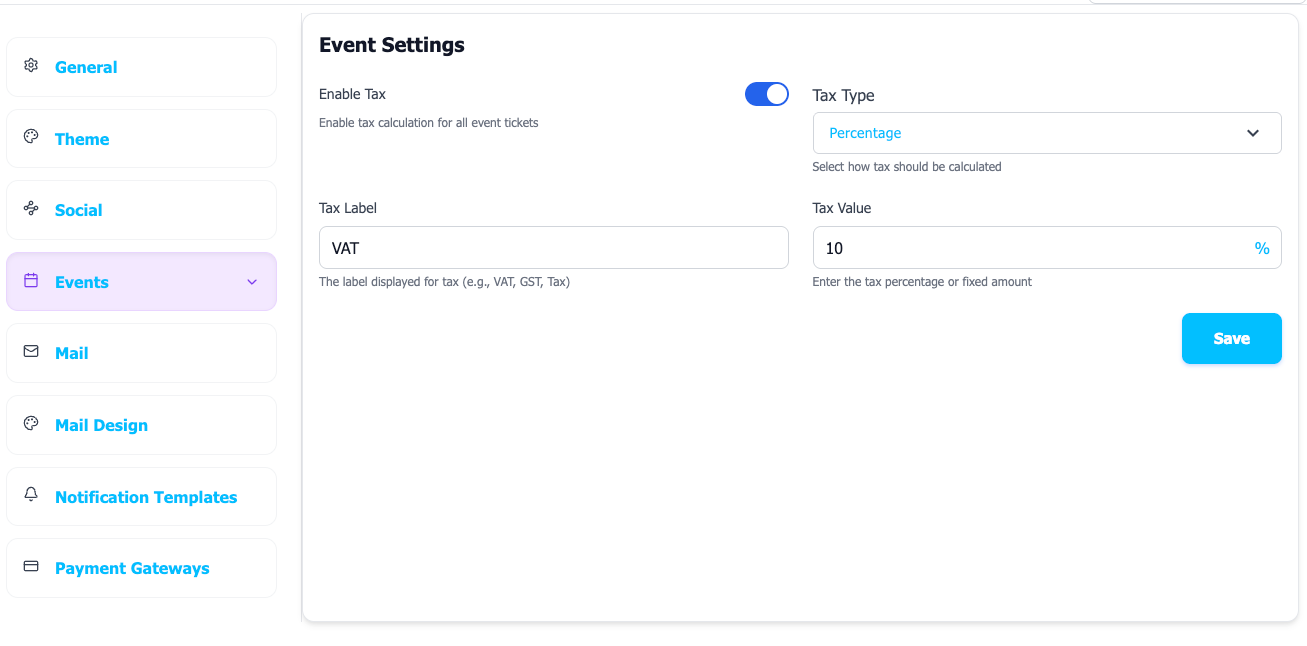Click the Social share icon
Viewport: 1307px width, 646px height.
[30, 210]
